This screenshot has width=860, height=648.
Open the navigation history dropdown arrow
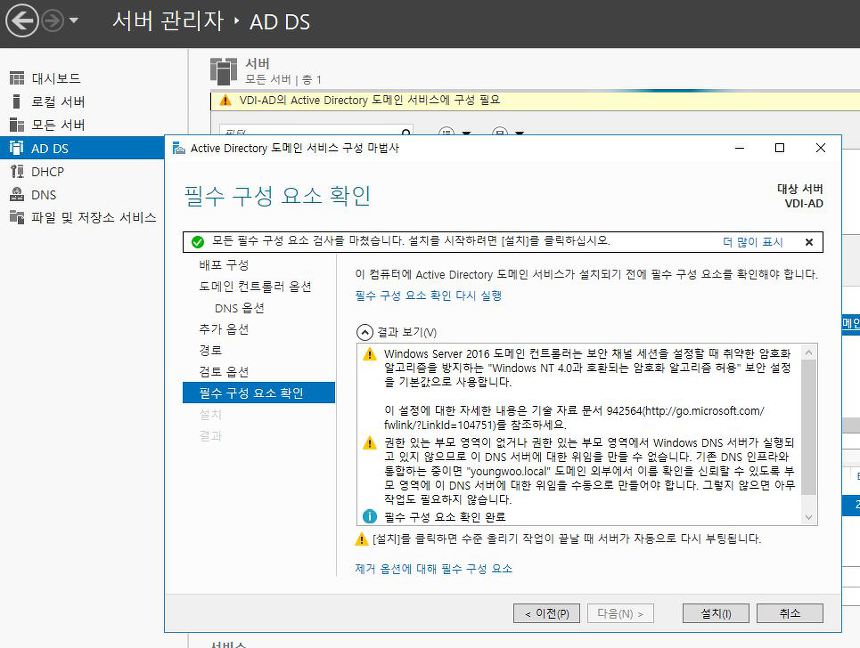coord(73,21)
